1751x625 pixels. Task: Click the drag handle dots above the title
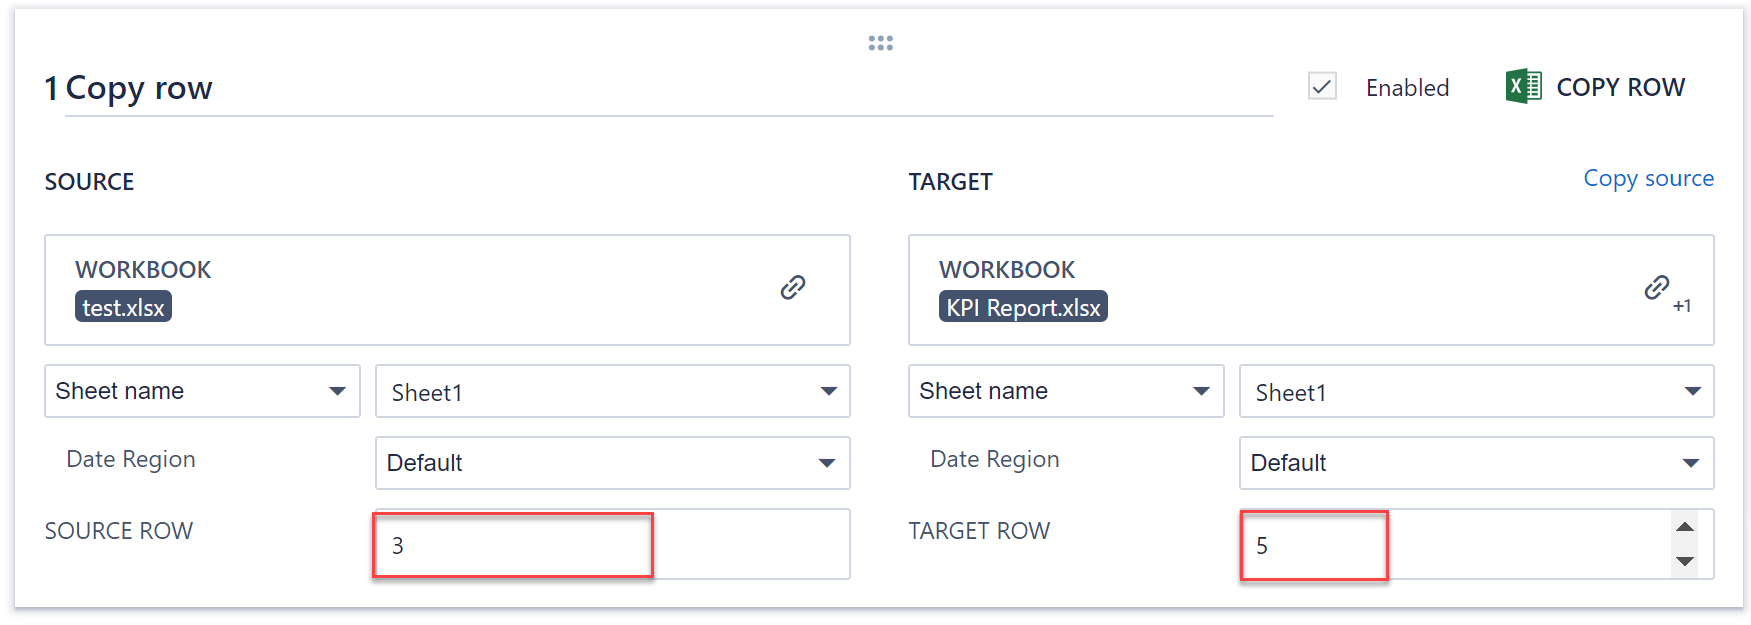coord(880,43)
